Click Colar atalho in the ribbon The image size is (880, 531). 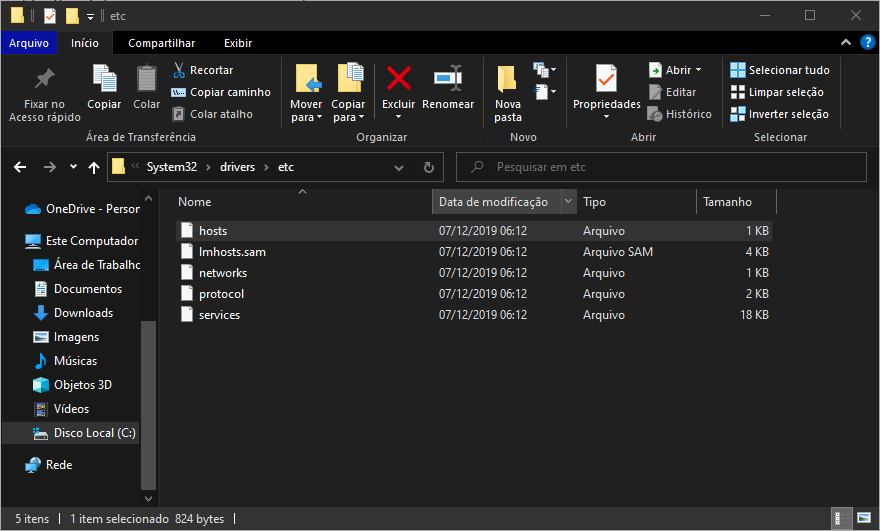(212, 114)
